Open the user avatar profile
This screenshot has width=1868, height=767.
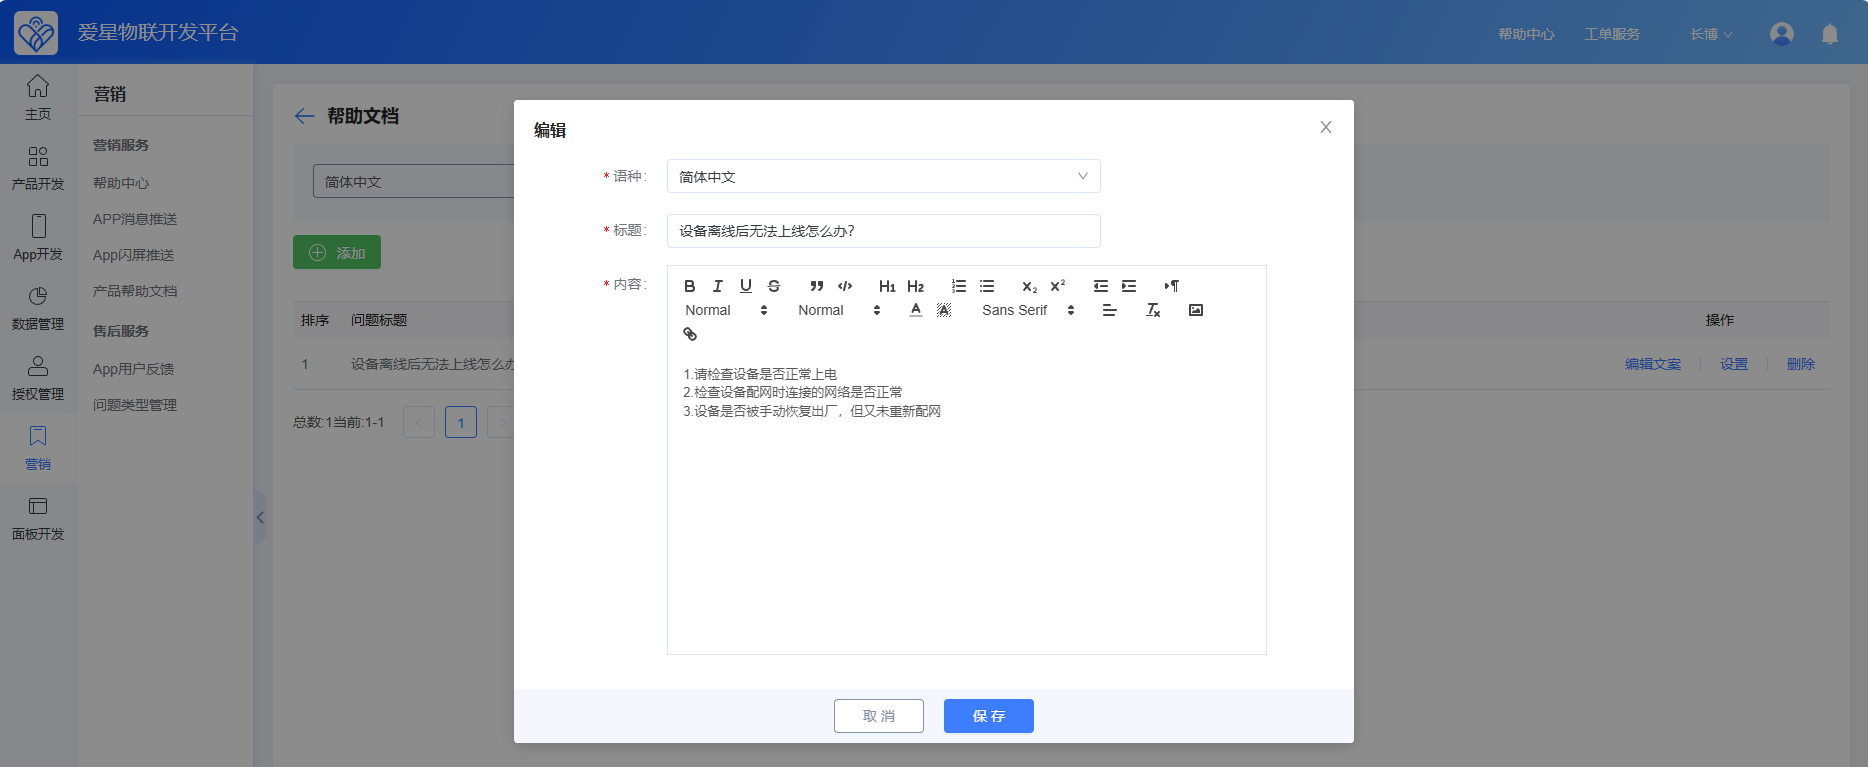click(1782, 34)
